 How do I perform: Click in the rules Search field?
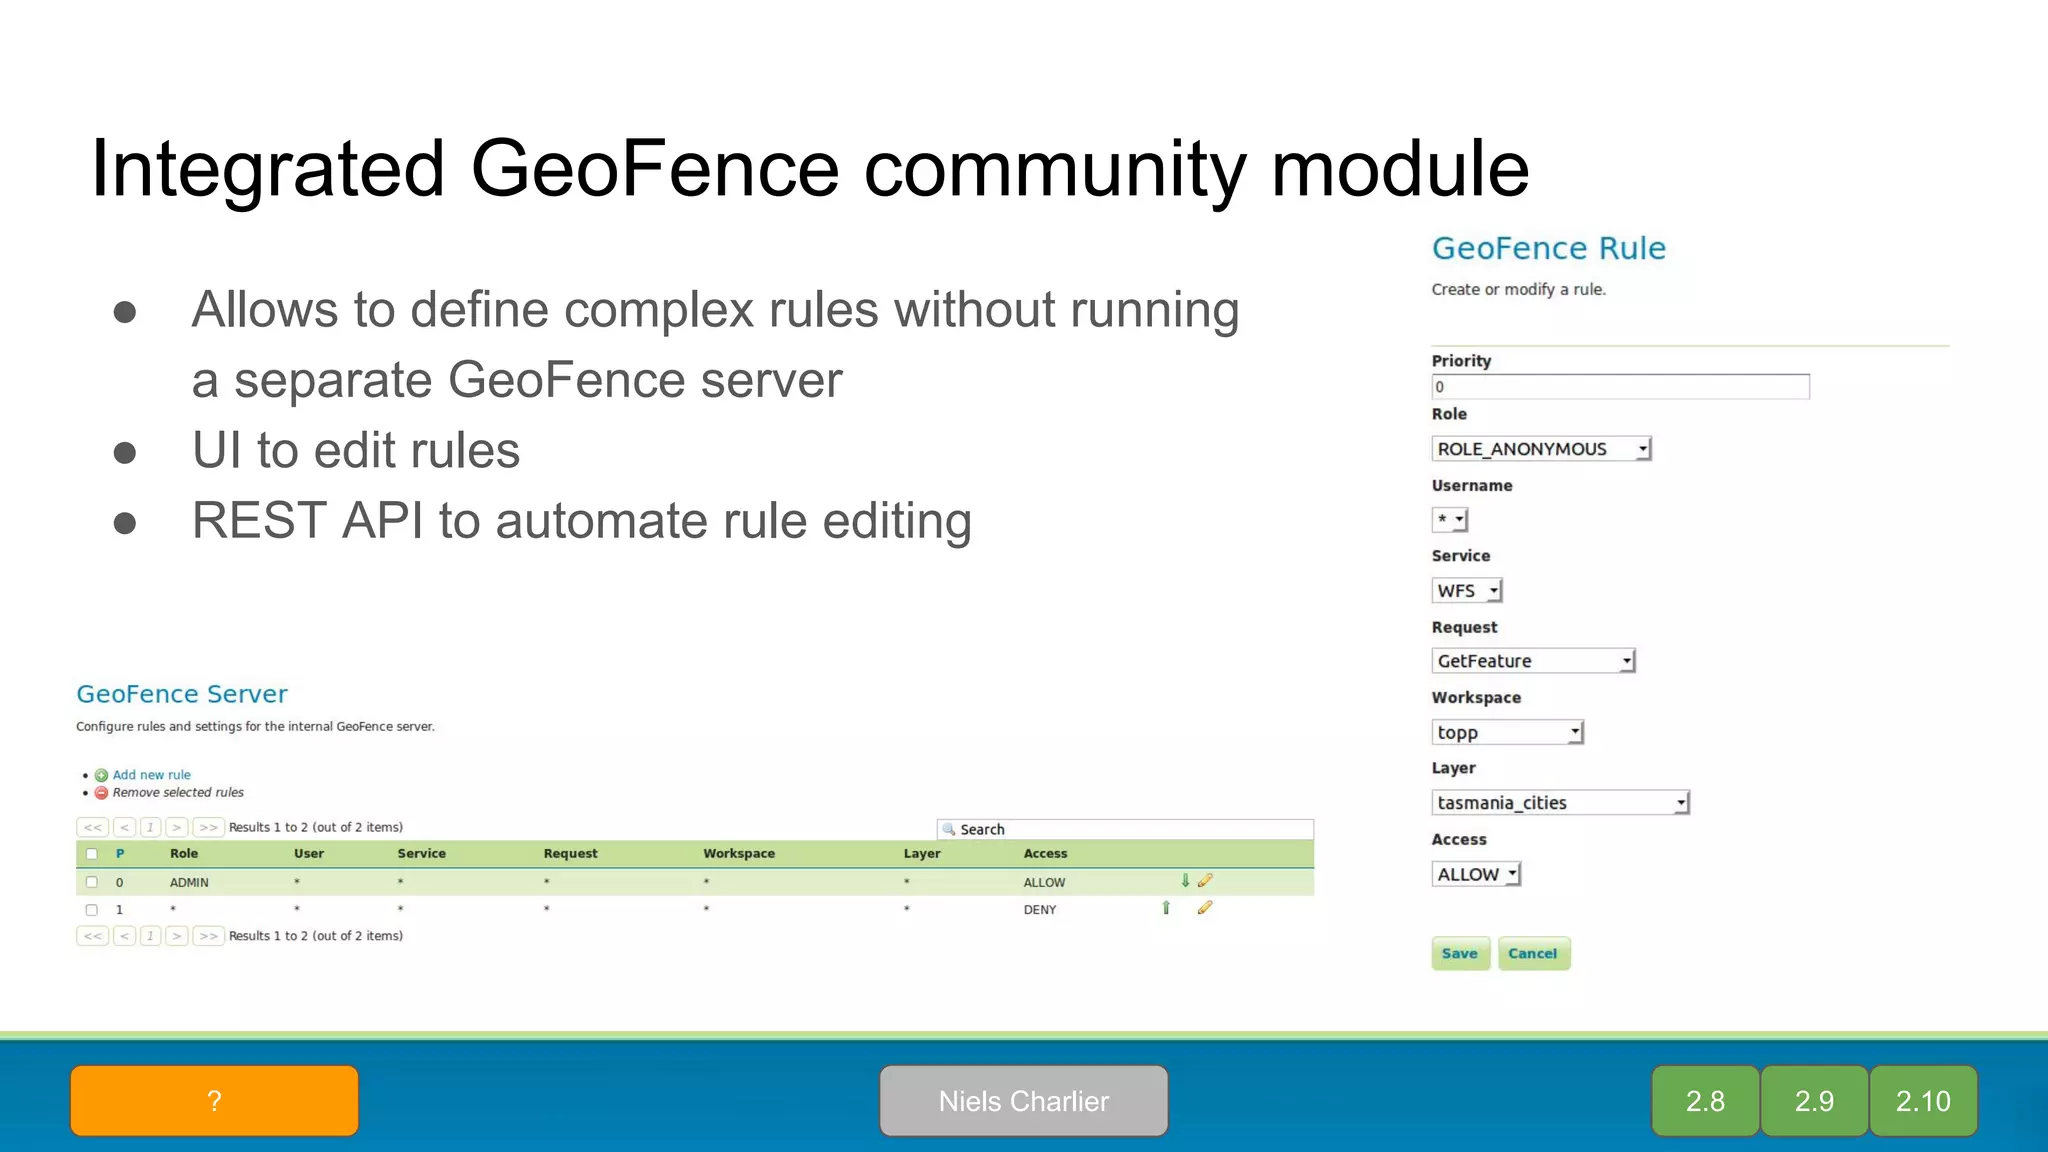pos(1125,829)
